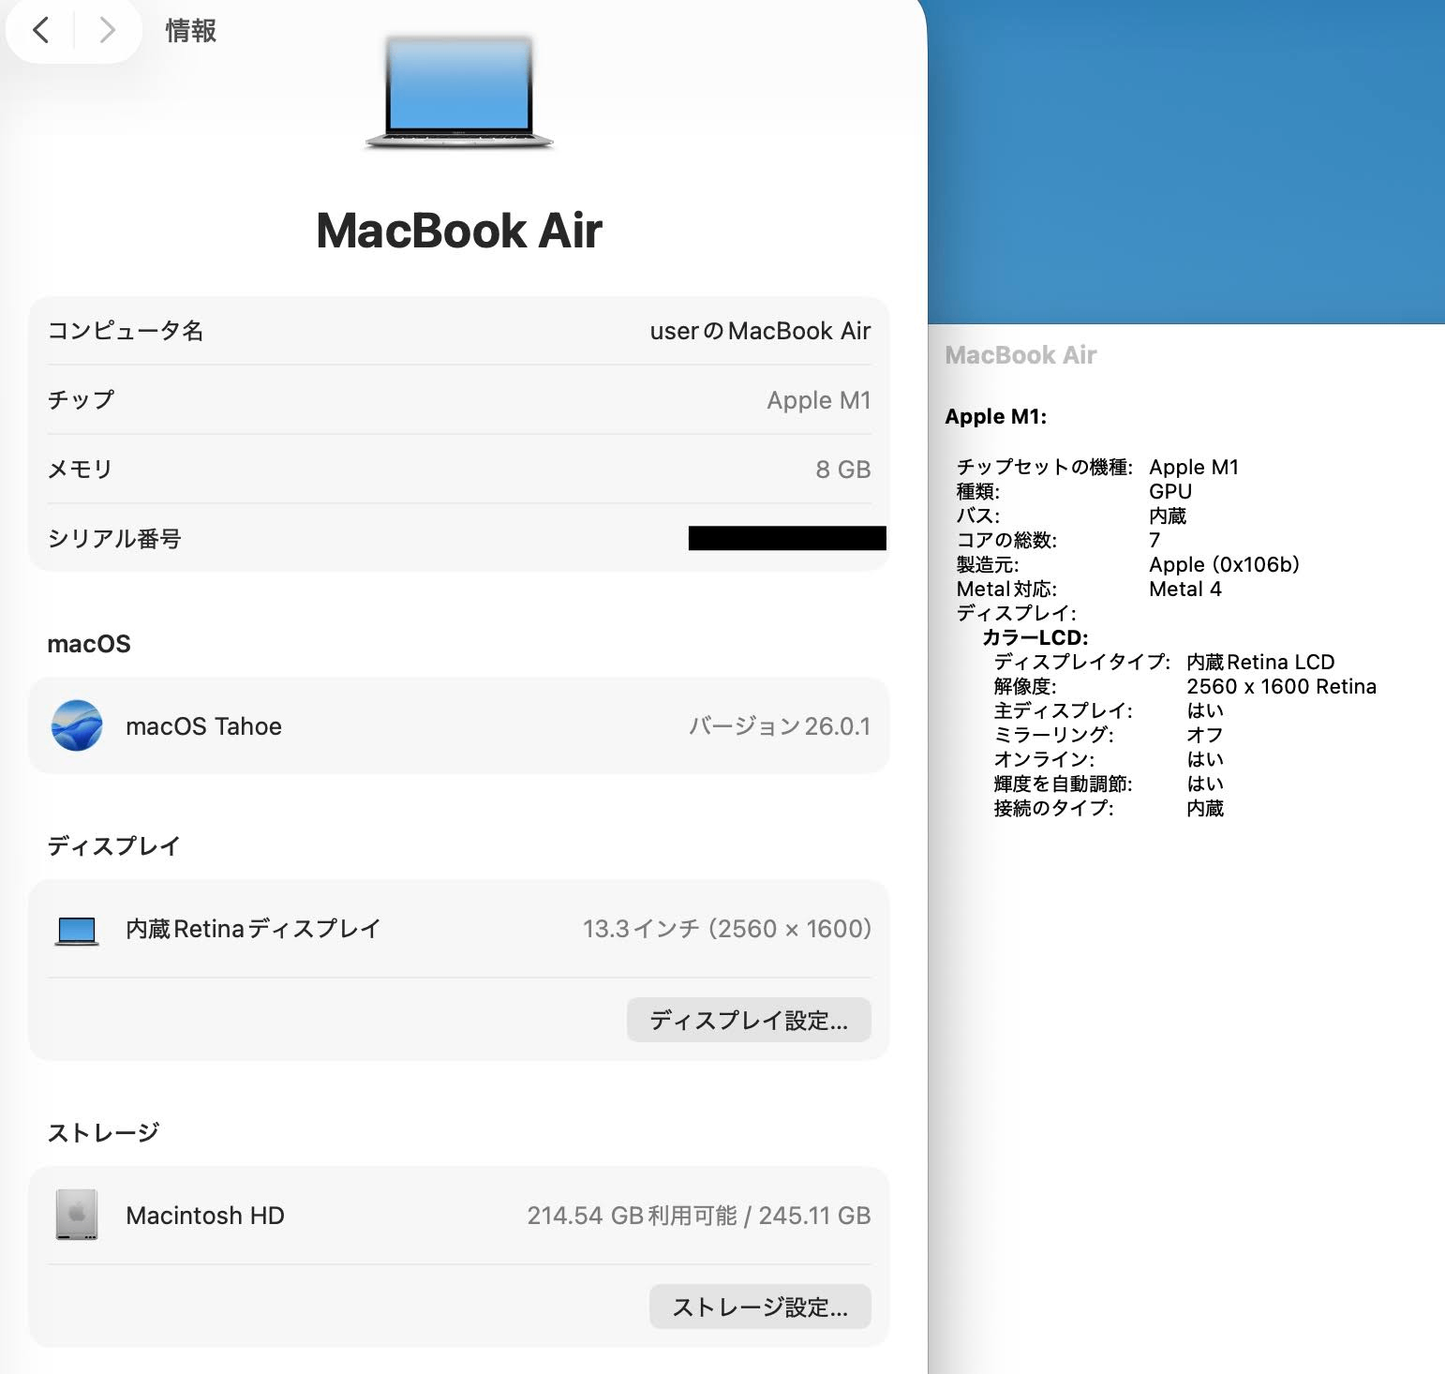
Task: Click the Metal 4 support value
Action: 1185,589
